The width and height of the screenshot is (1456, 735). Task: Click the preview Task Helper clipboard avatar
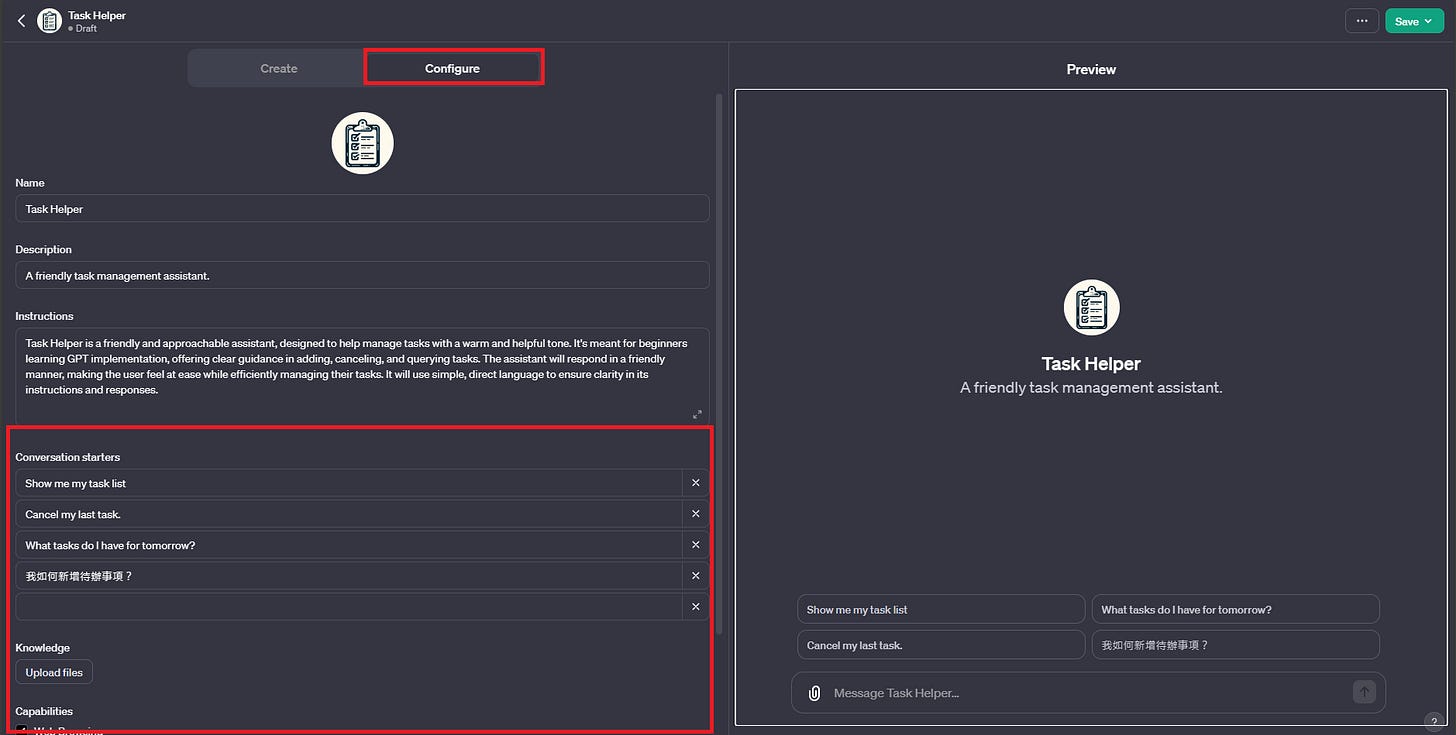click(1091, 307)
